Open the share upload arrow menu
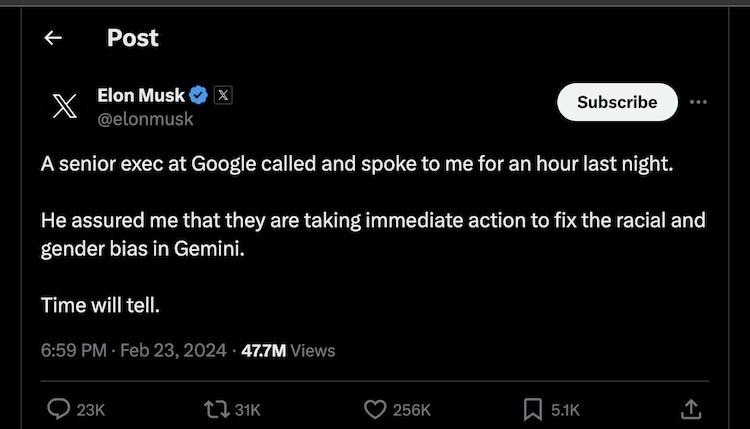750x429 pixels. pos(690,408)
